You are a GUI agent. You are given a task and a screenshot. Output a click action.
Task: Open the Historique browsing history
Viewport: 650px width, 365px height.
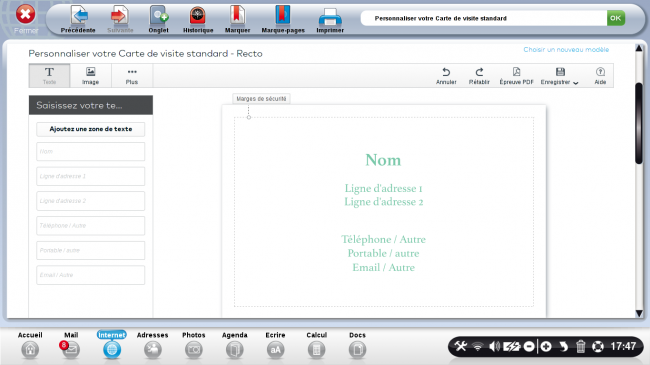pyautogui.click(x=198, y=19)
